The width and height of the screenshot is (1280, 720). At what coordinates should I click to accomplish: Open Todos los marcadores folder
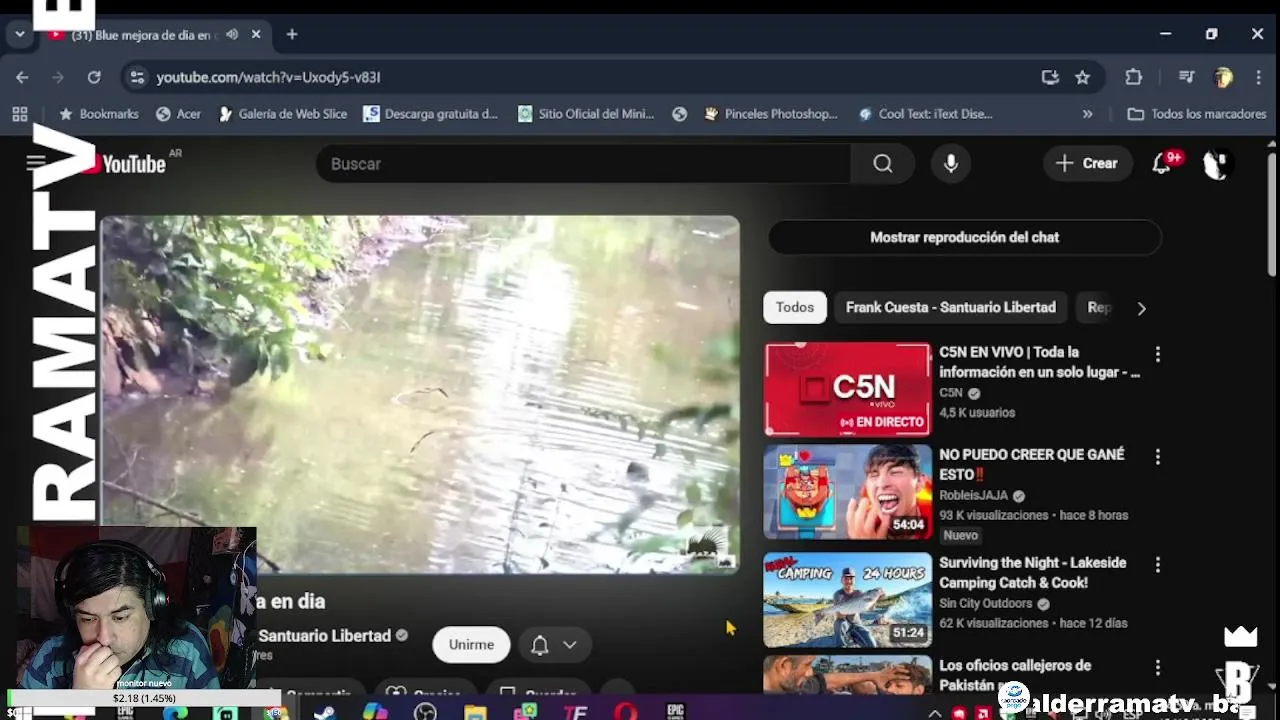click(1196, 114)
